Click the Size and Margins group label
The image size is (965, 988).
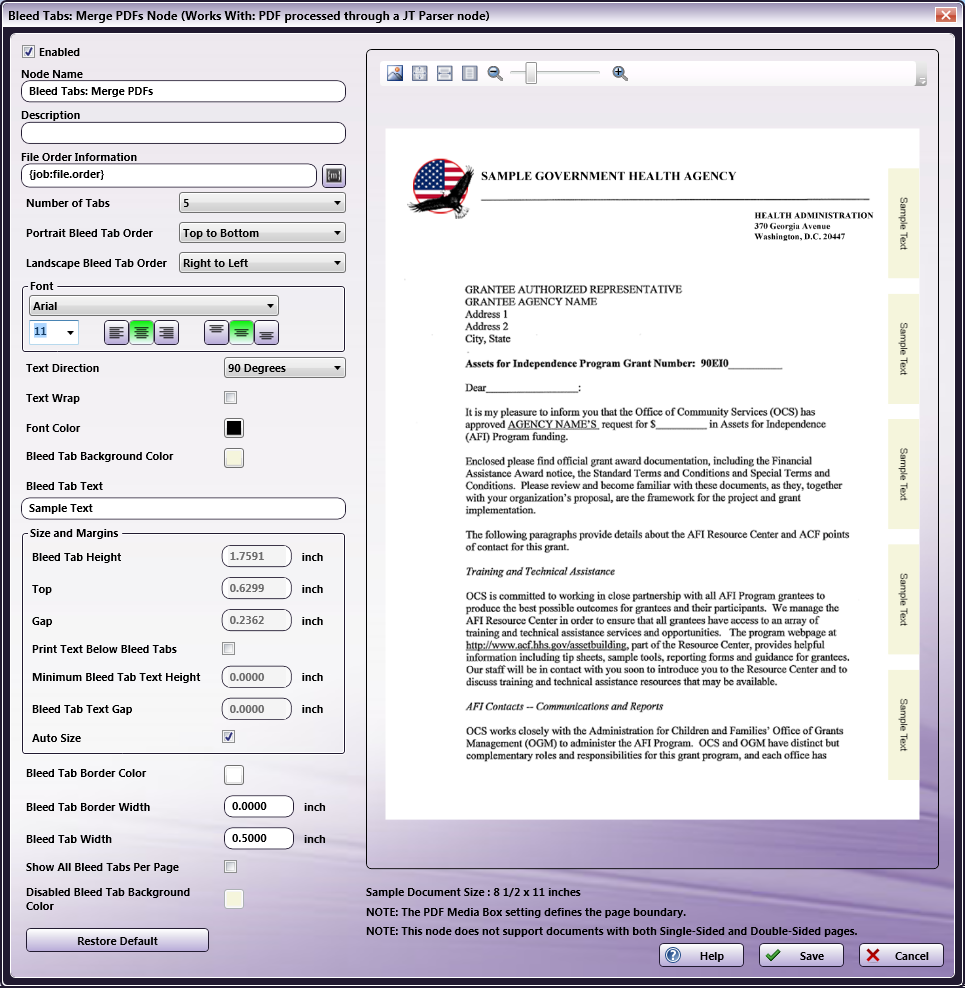tap(74, 533)
